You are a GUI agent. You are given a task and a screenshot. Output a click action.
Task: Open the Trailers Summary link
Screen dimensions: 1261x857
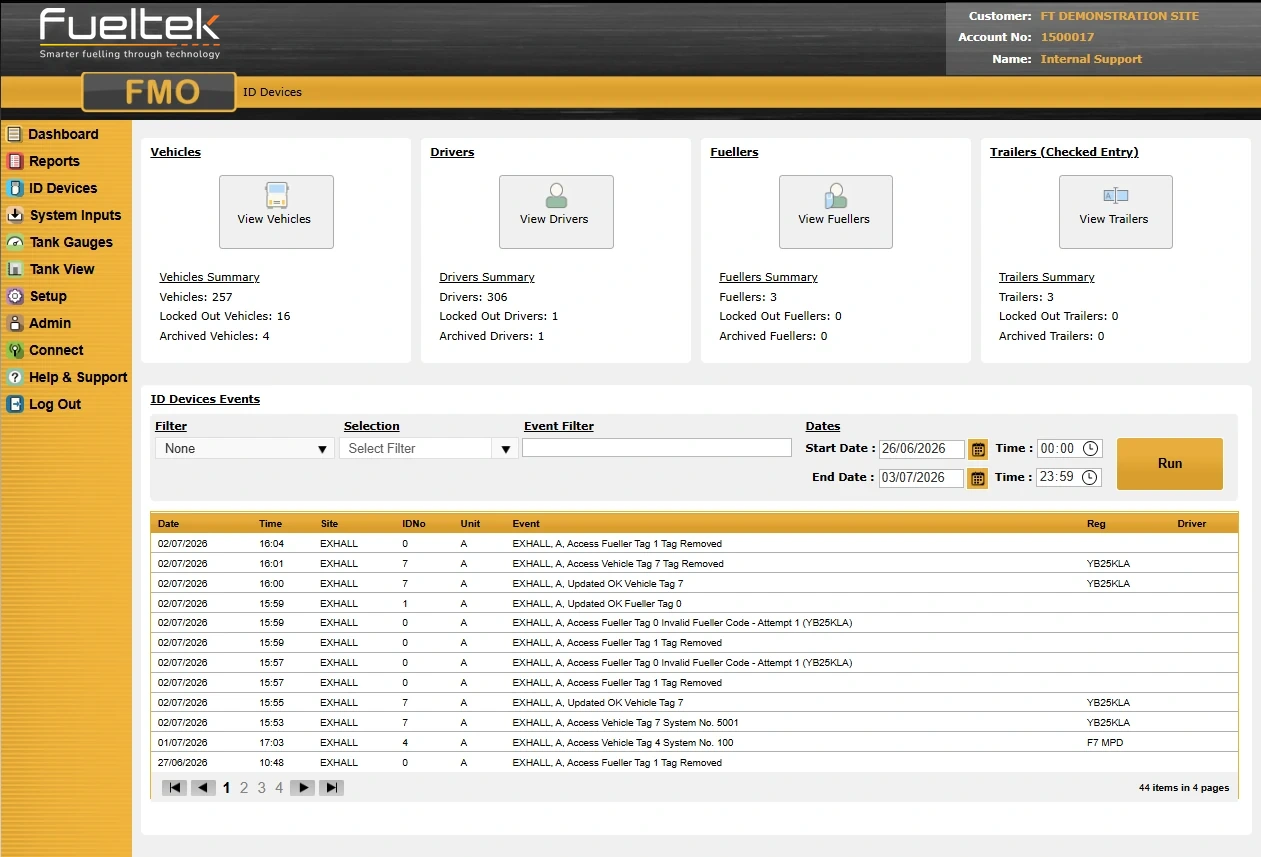[1046, 277]
